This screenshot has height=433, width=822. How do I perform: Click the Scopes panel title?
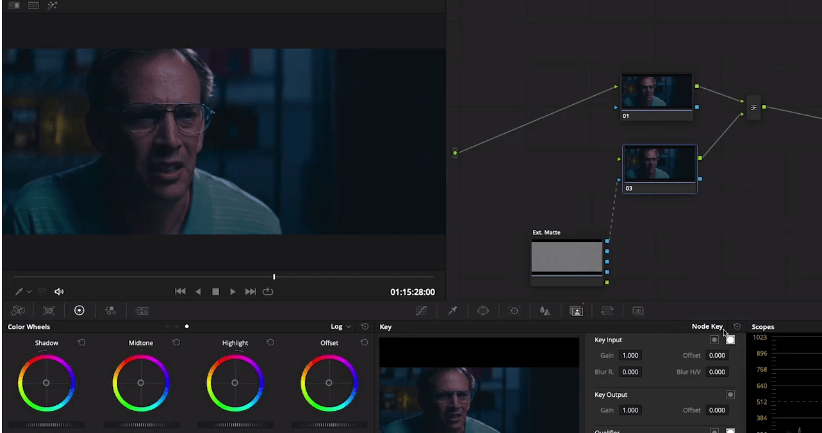click(x=763, y=327)
